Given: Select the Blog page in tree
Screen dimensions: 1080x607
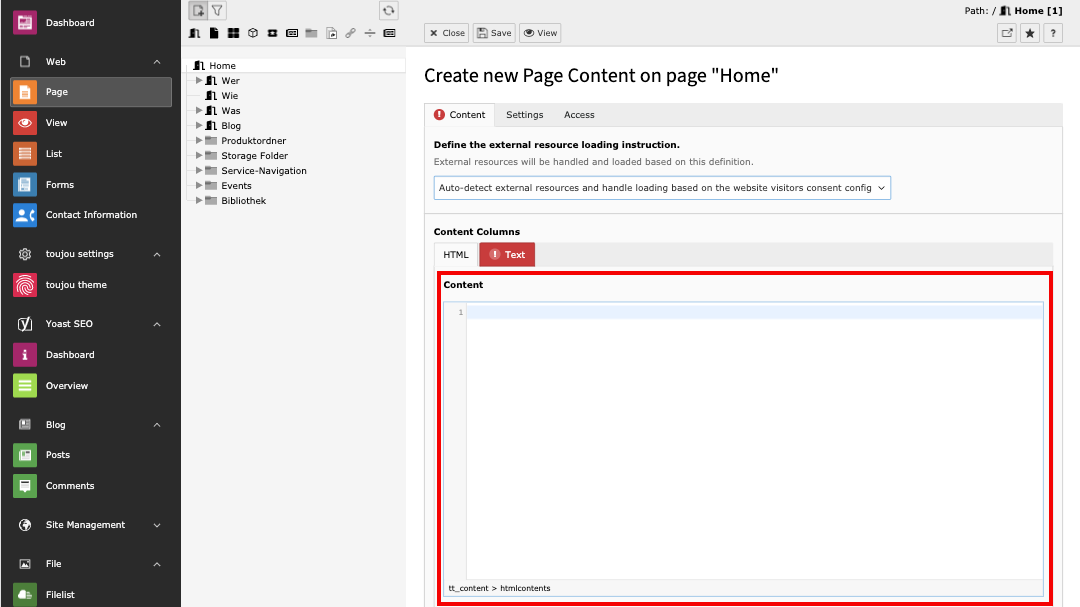Looking at the screenshot, I should tap(231, 126).
